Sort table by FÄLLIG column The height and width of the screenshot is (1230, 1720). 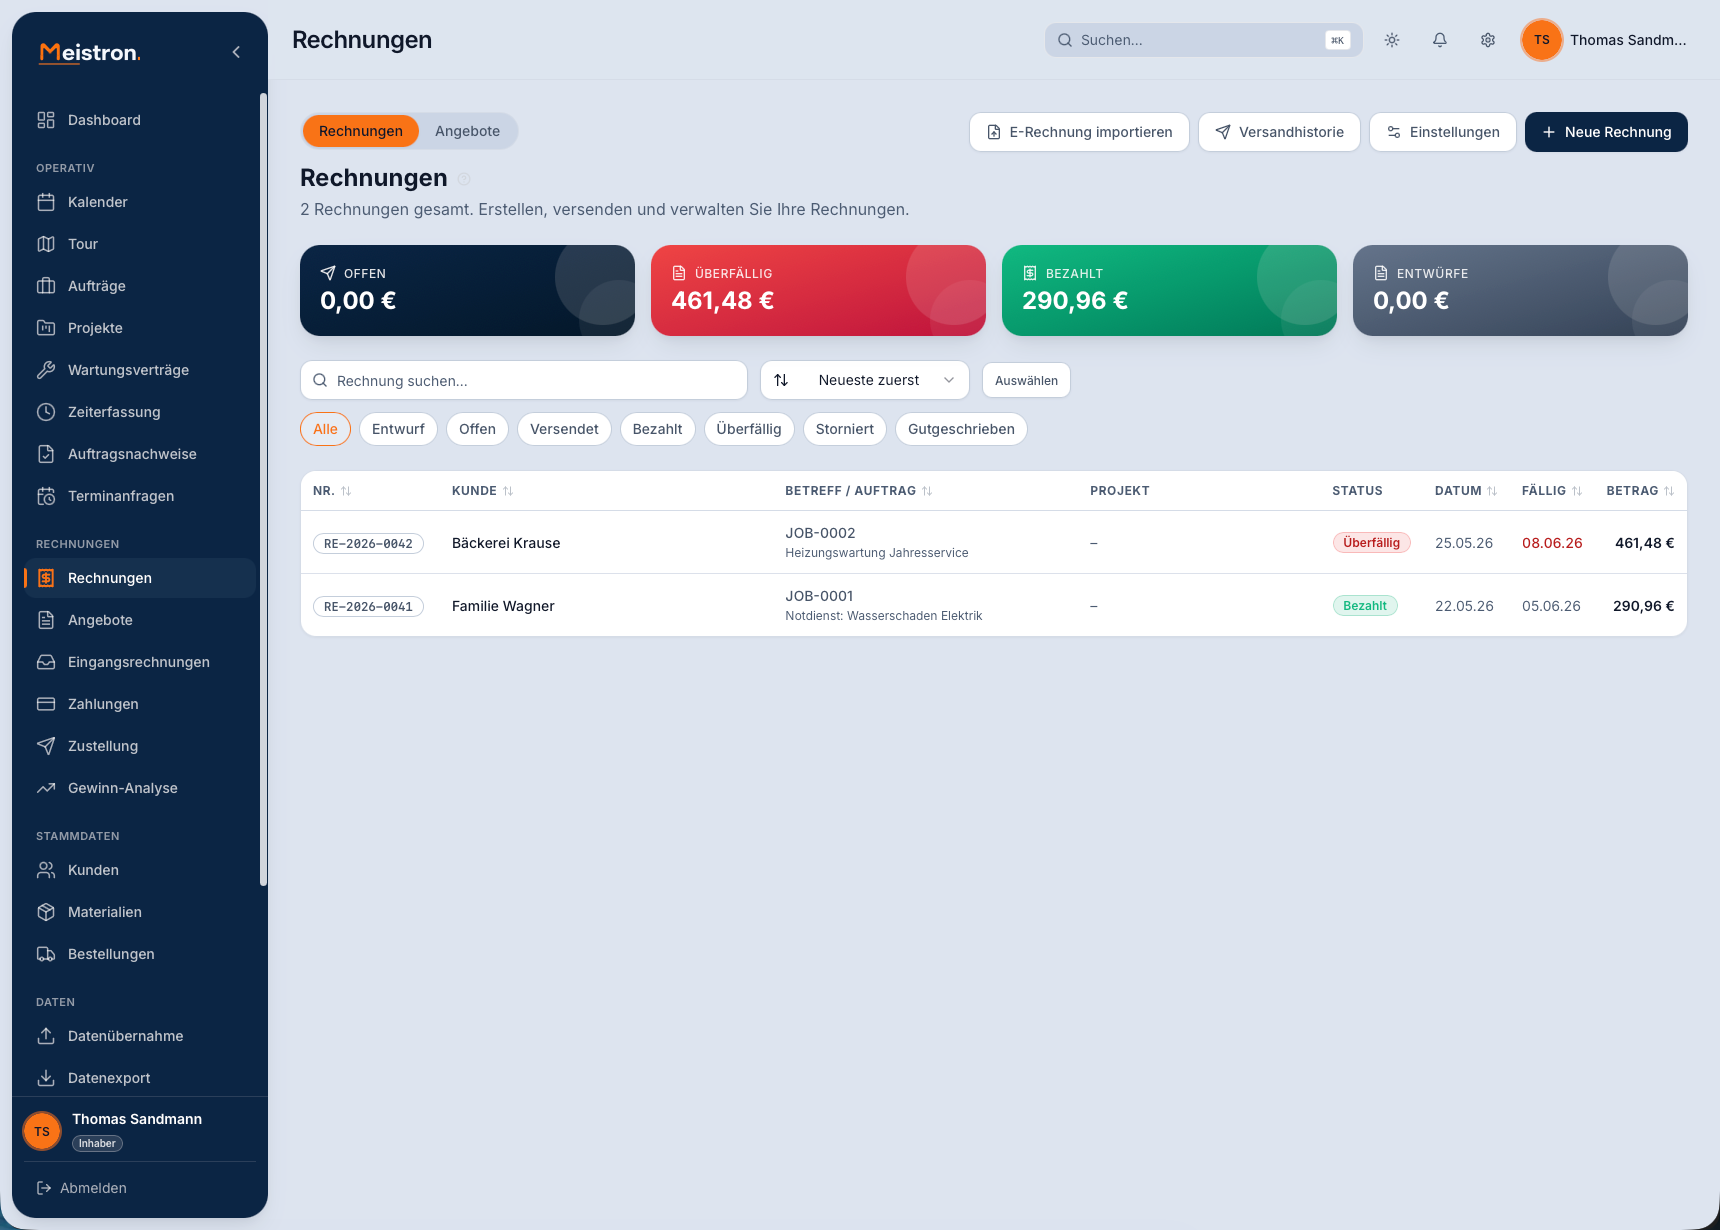click(x=1552, y=491)
